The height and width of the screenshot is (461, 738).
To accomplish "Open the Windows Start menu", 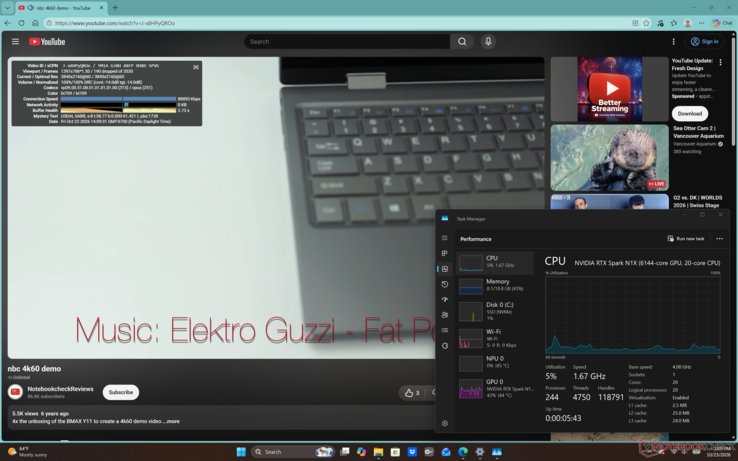I will tap(241, 452).
